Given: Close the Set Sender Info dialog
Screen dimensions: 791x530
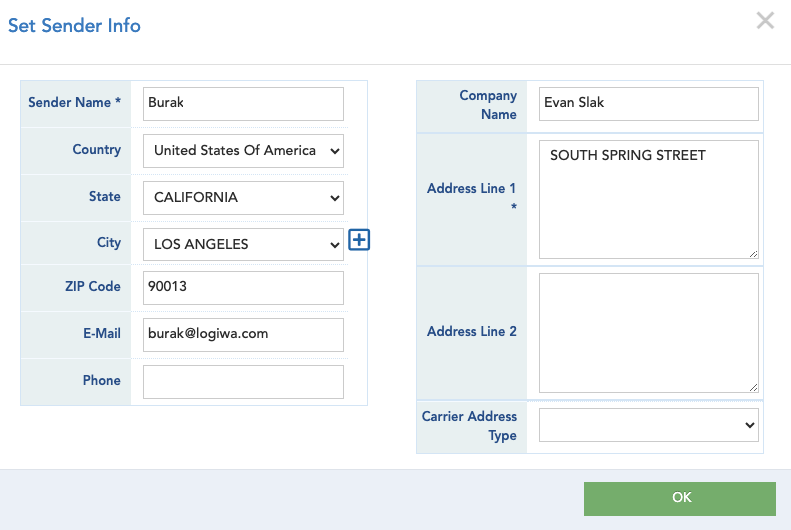Looking at the screenshot, I should click(765, 21).
